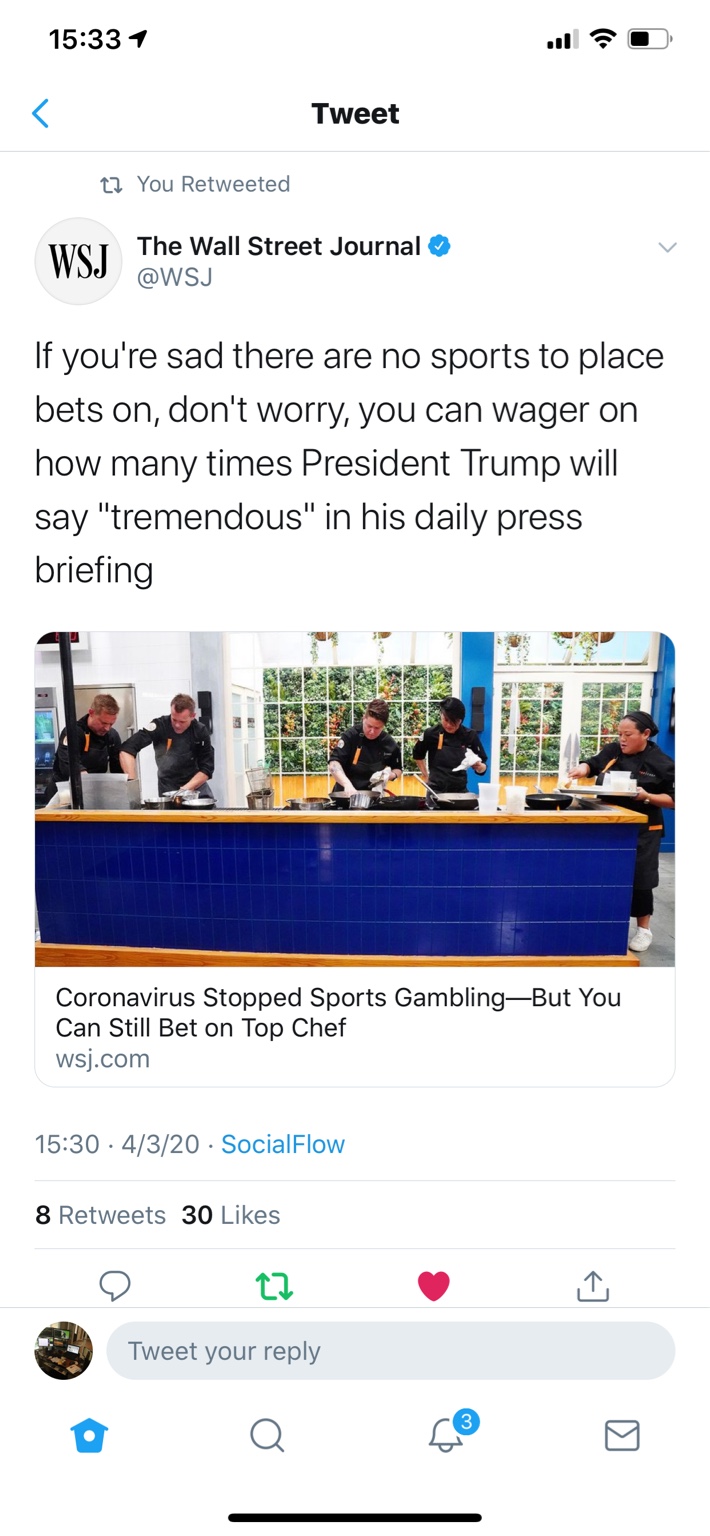Unlike tweet via red heart icon
The image size is (710, 1536).
coord(433,1286)
